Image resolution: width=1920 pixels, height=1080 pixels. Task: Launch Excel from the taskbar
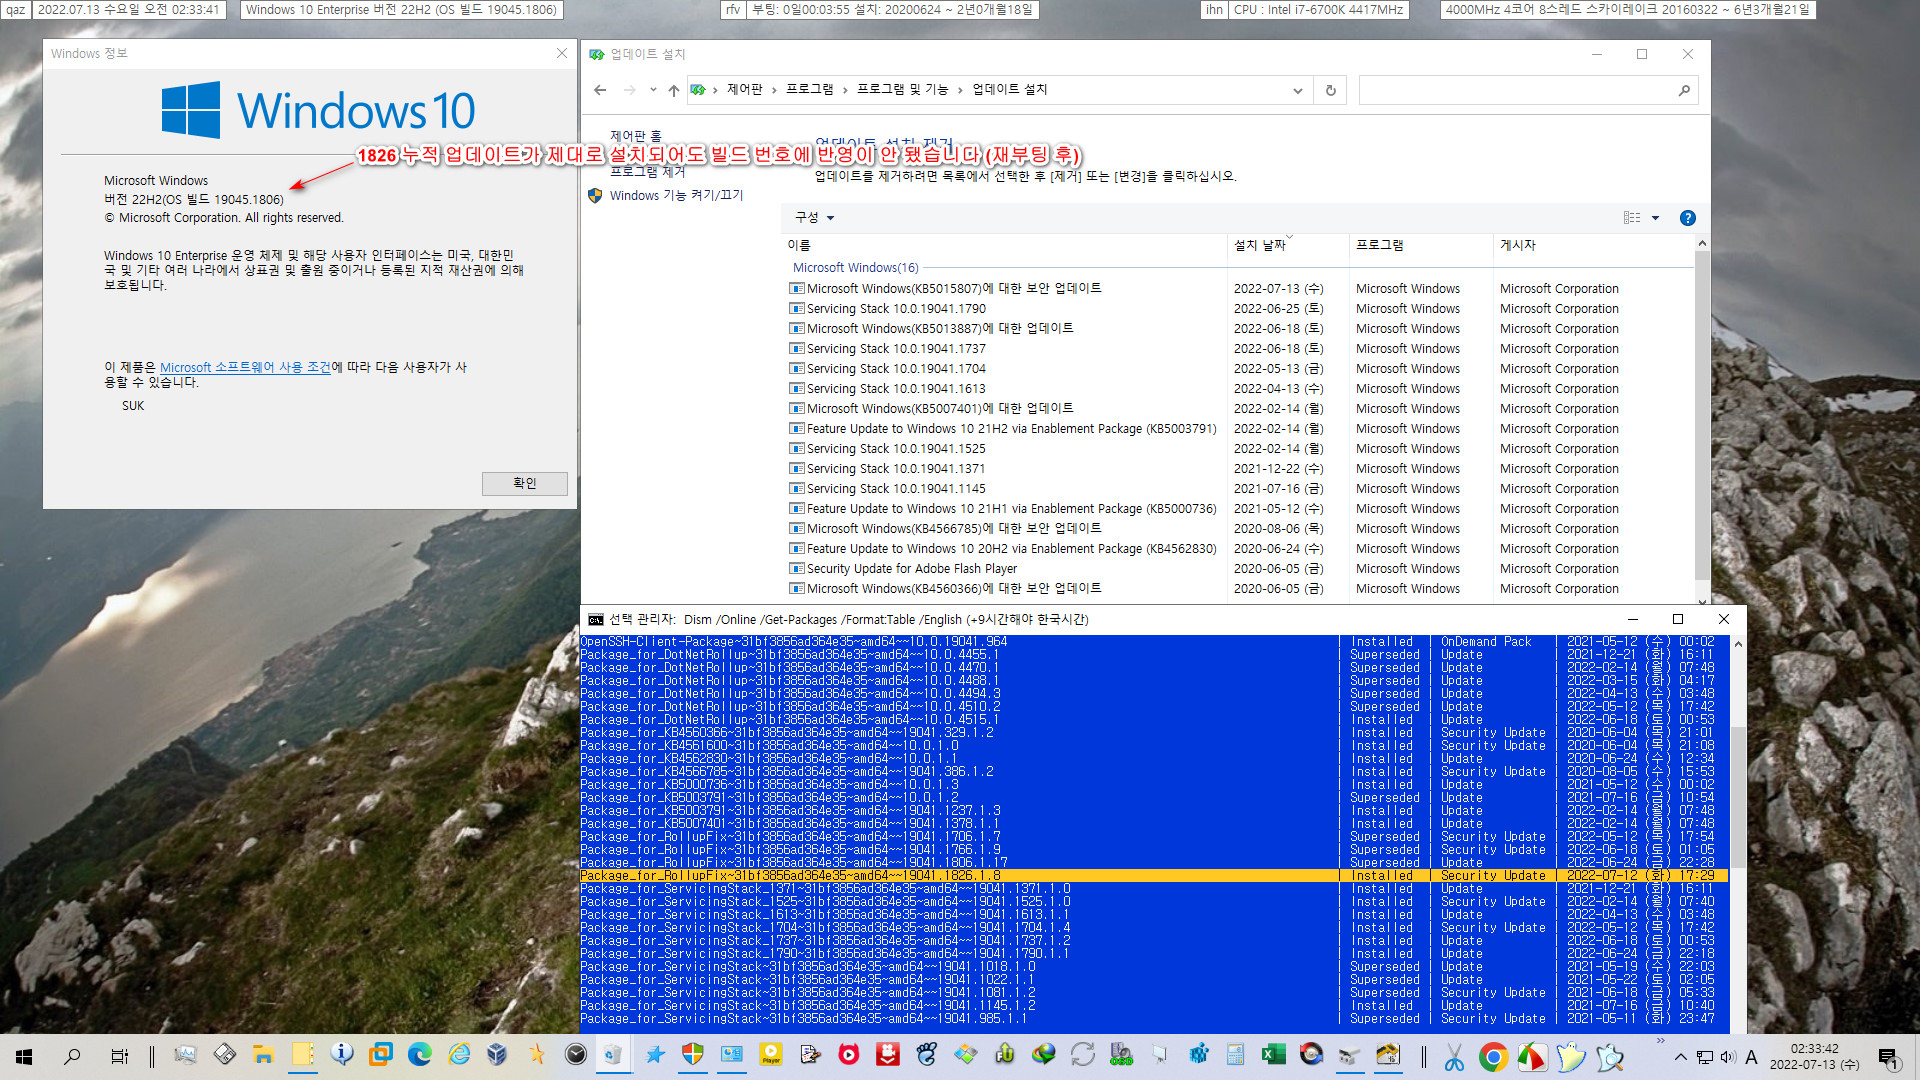1273,1055
